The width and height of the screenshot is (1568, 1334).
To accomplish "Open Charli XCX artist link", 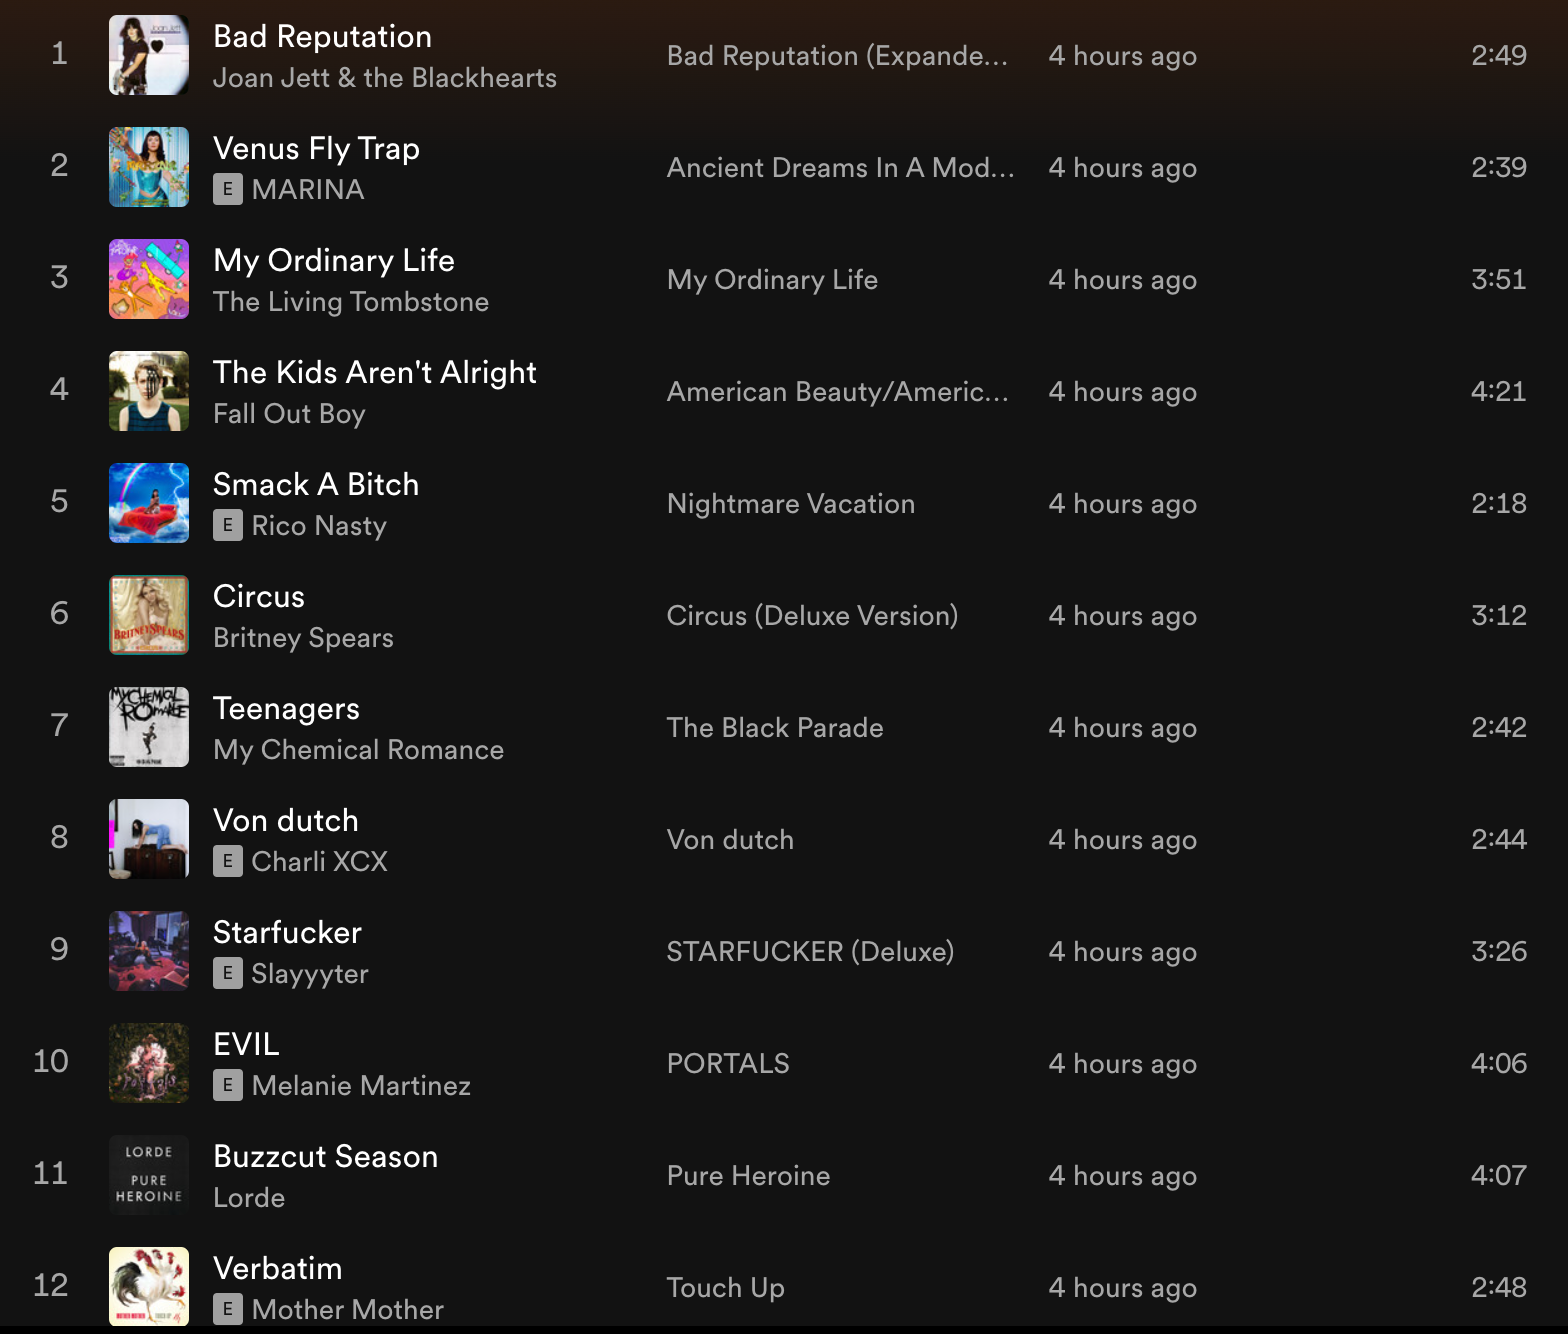I will click(x=319, y=861).
